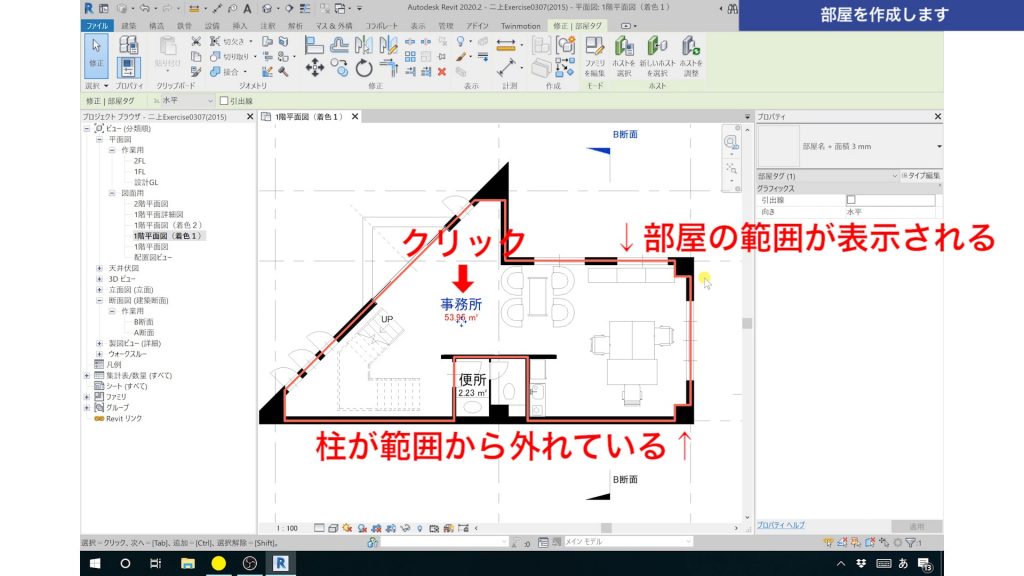Select the ファミリを編集 (Edit Family) icon
Screen dimensions: 1024x576
594,47
